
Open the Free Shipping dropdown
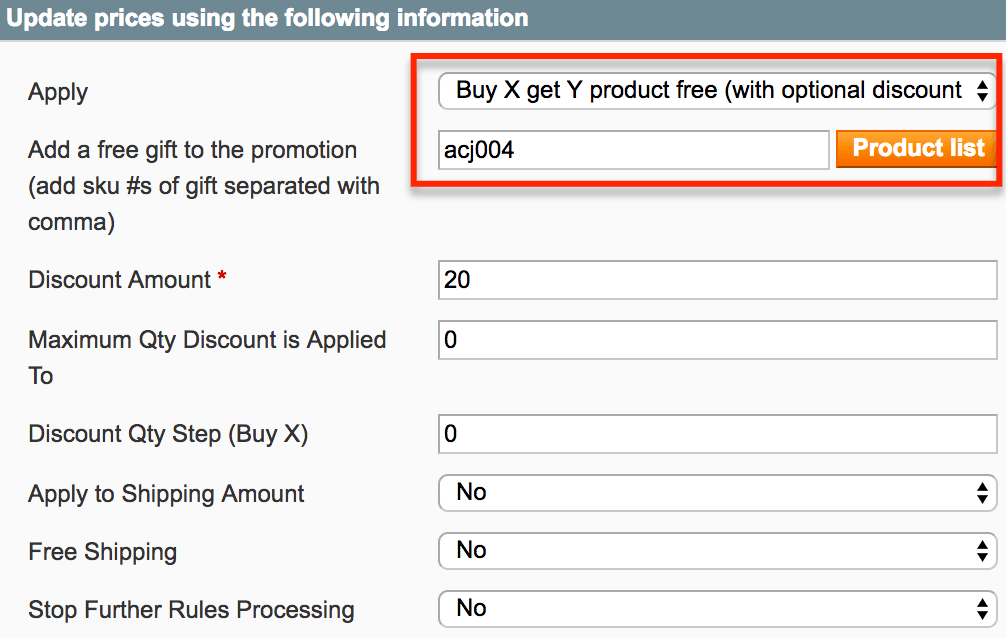[717, 550]
